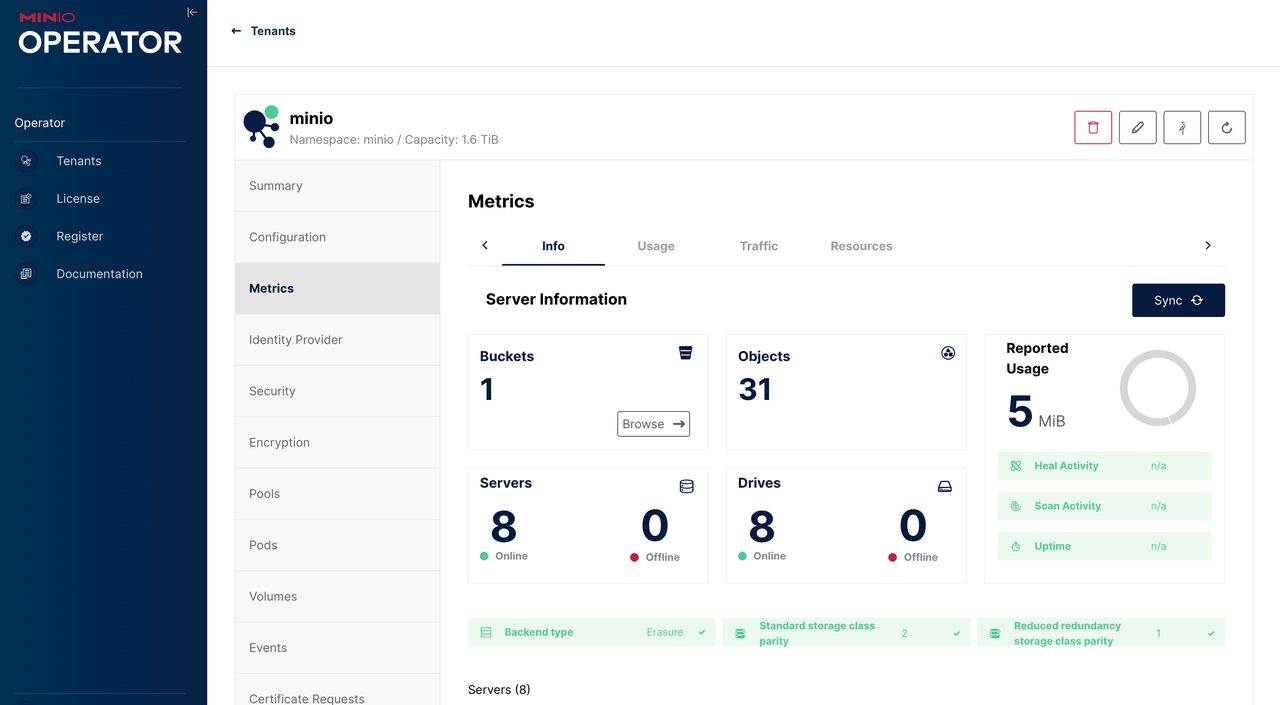Click the Sync button

click(1178, 300)
